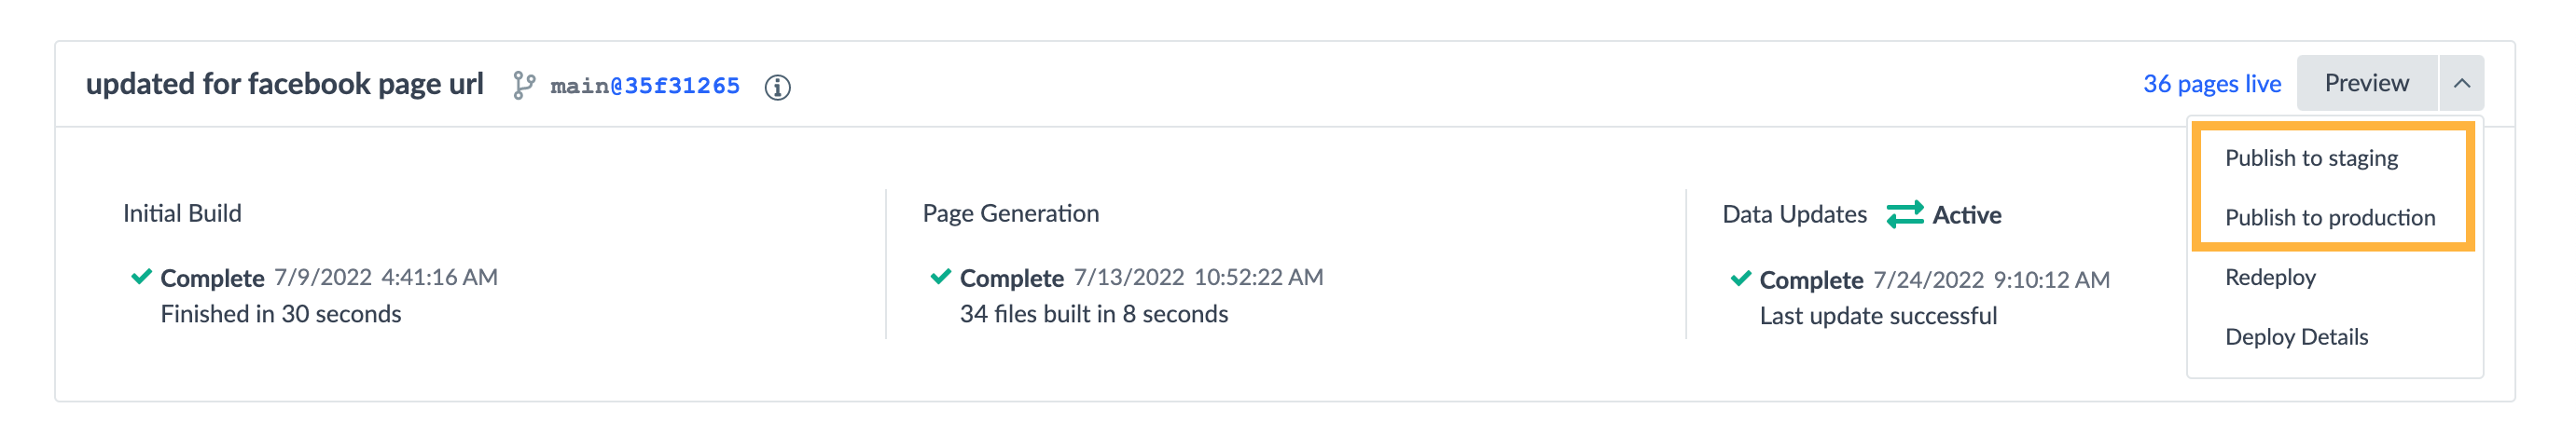Open Deploy Details menu entry

2296,337
